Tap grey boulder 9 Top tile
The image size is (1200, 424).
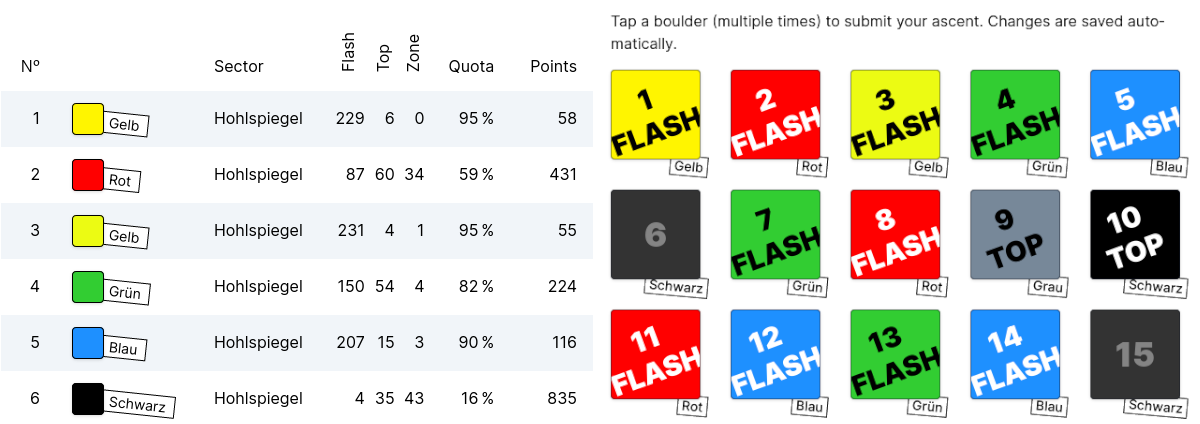(x=1015, y=234)
